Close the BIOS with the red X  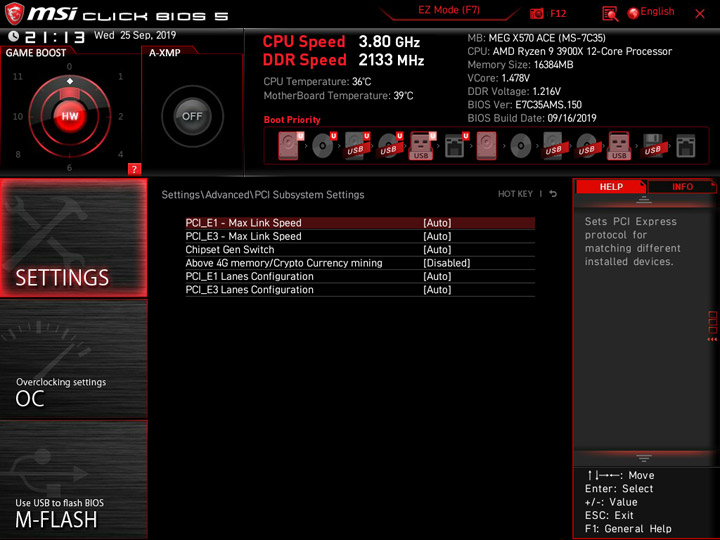pos(700,14)
